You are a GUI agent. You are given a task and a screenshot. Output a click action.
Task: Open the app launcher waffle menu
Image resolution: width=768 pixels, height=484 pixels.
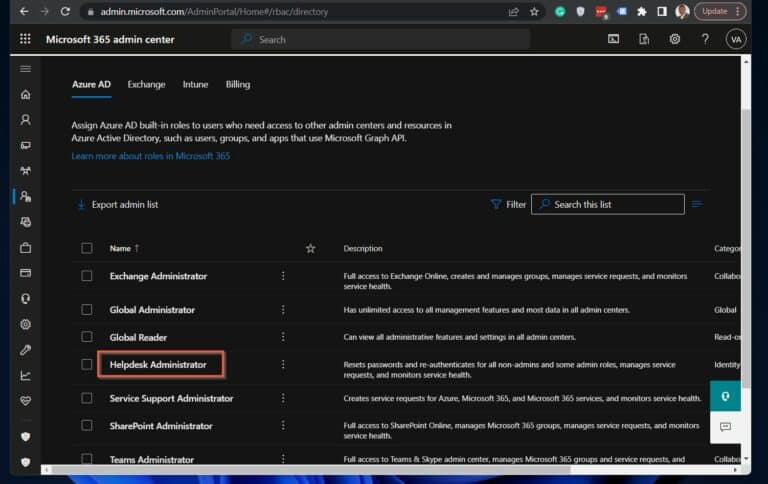[x=25, y=39]
